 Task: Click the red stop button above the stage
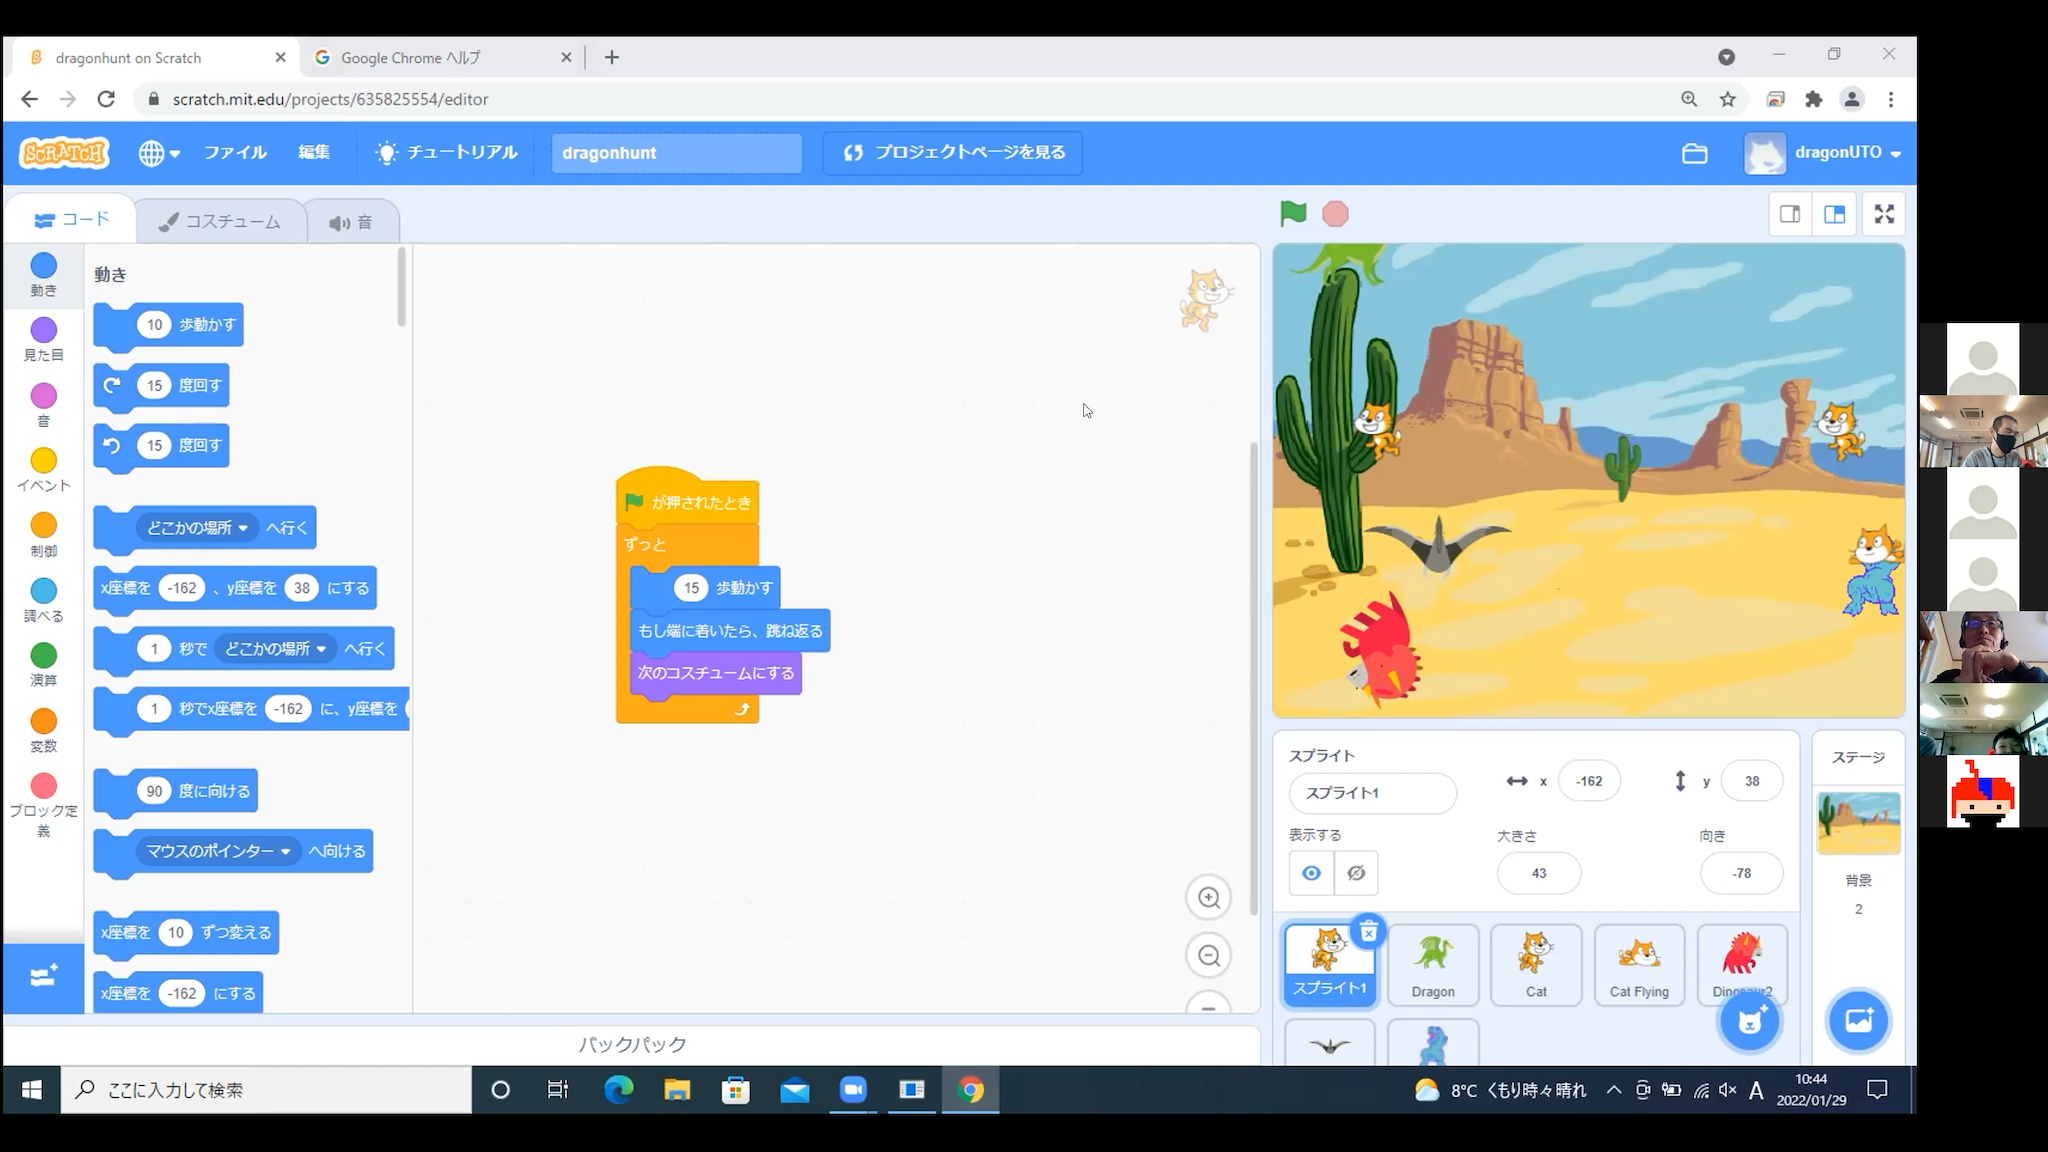[1335, 214]
